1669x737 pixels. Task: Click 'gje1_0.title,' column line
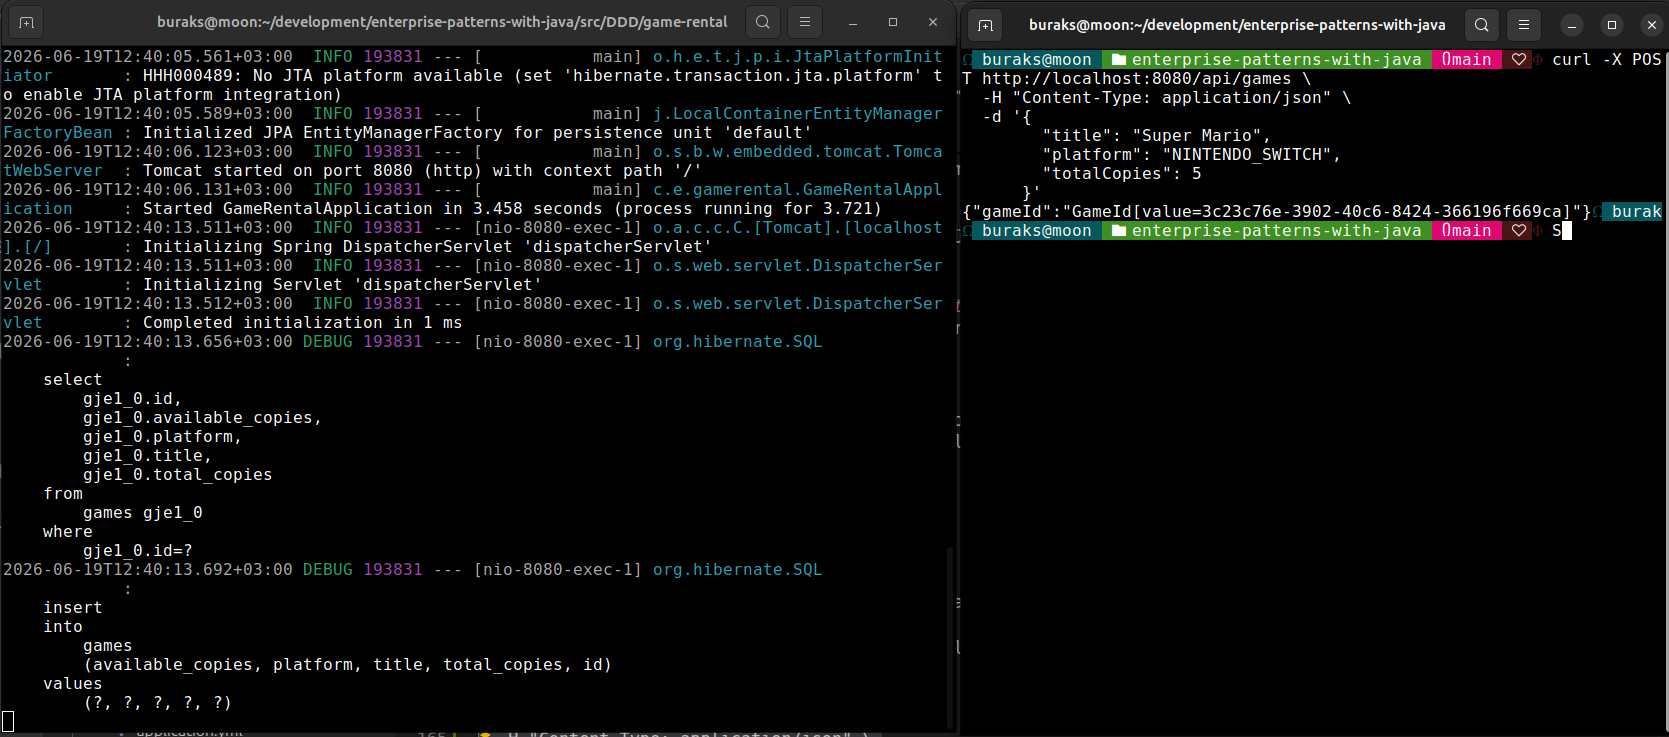tap(147, 456)
